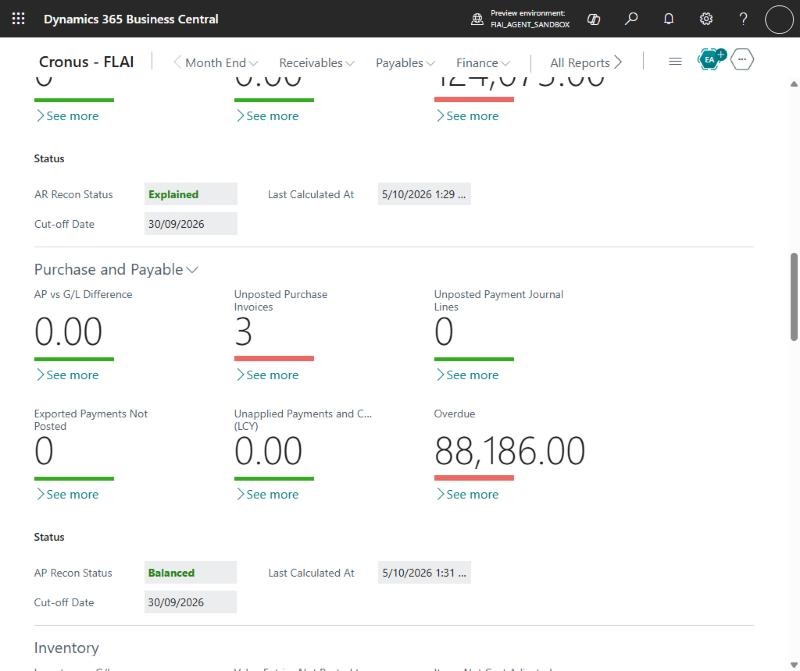The width and height of the screenshot is (800, 671).
Task: See more under Unapplied Payments (LCY)
Action: 267,494
